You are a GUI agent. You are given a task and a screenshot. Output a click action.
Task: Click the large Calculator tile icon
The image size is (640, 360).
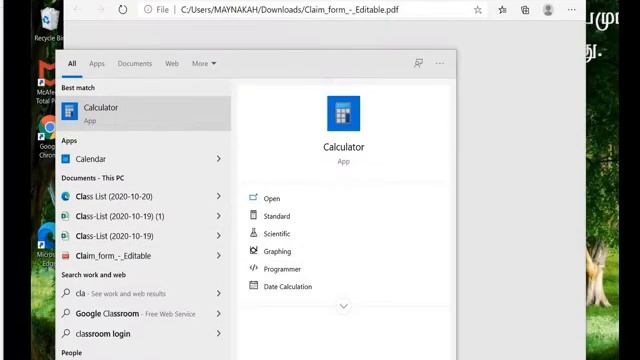point(343,113)
